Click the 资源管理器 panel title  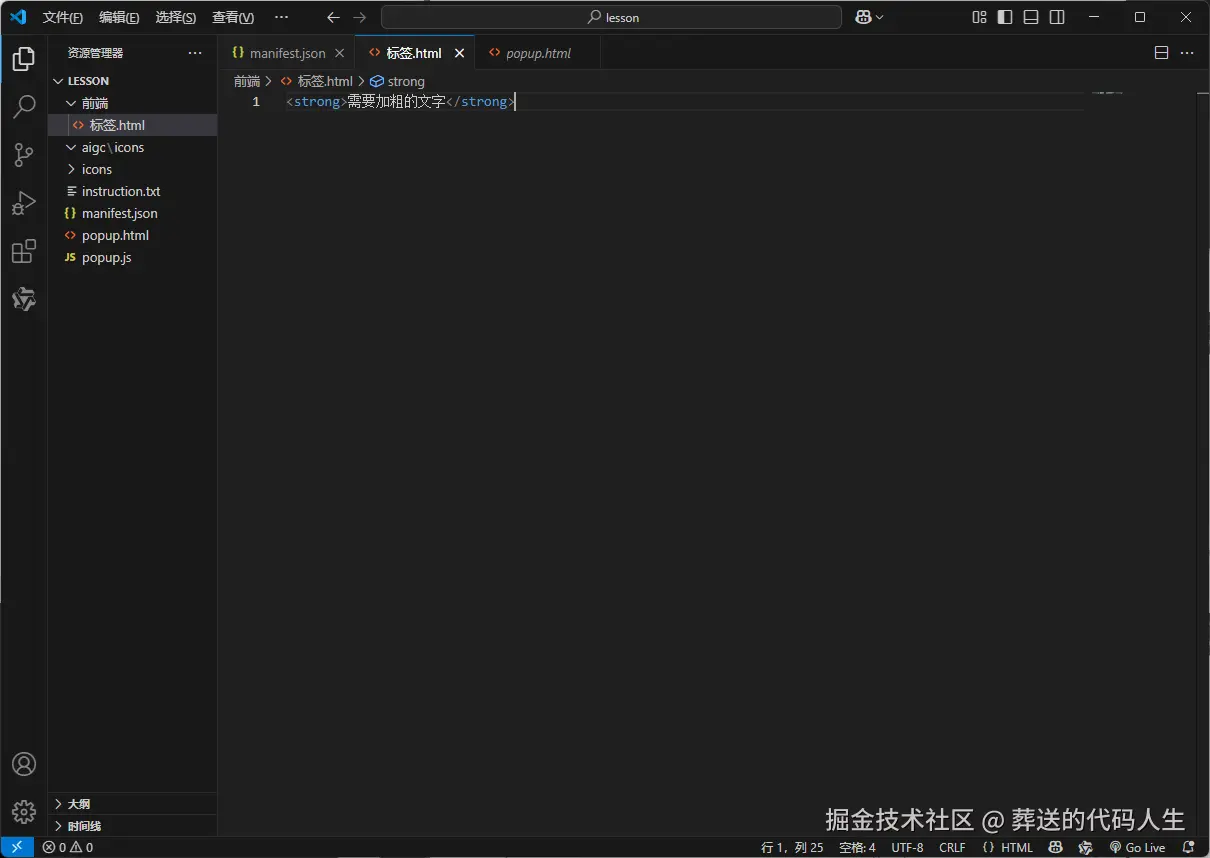(x=95, y=53)
